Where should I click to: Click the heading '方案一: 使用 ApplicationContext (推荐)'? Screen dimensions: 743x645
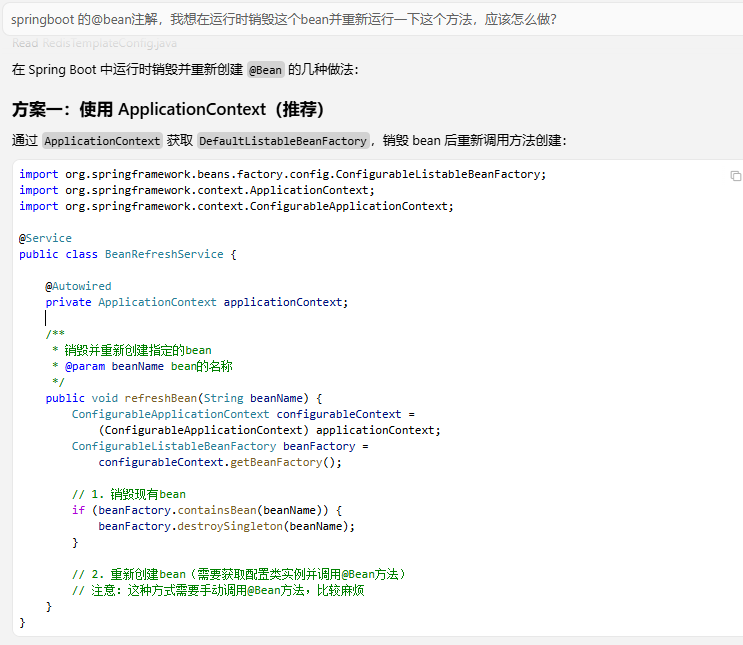168,109
